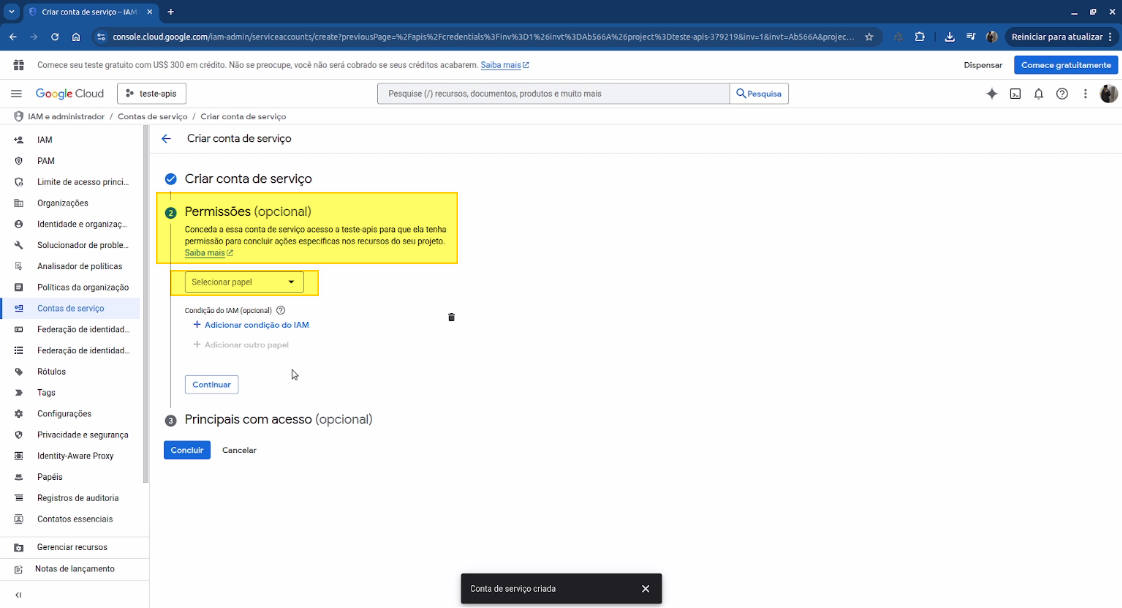The height and width of the screenshot is (608, 1122).
Task: Click IAM e administrador breadcrumb
Action: pos(66,117)
